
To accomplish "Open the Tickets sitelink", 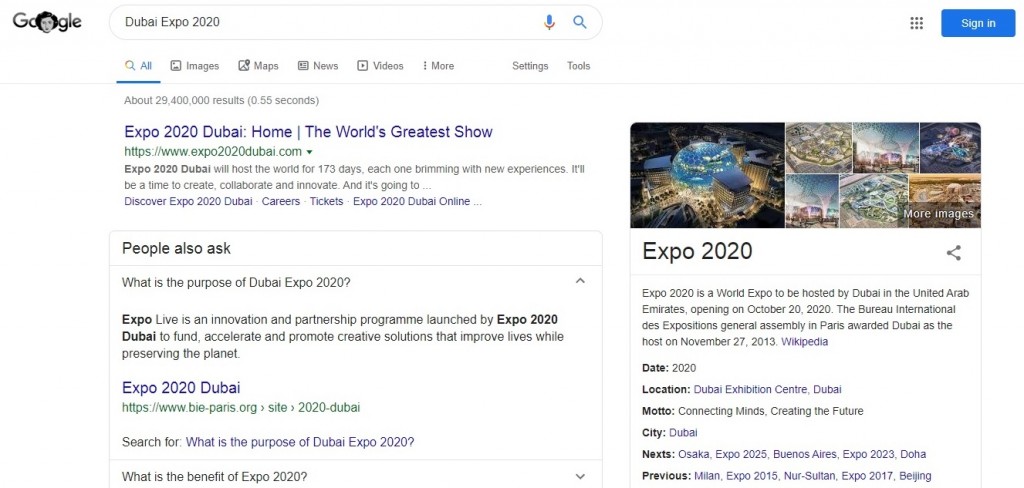I will click(x=327, y=201).
